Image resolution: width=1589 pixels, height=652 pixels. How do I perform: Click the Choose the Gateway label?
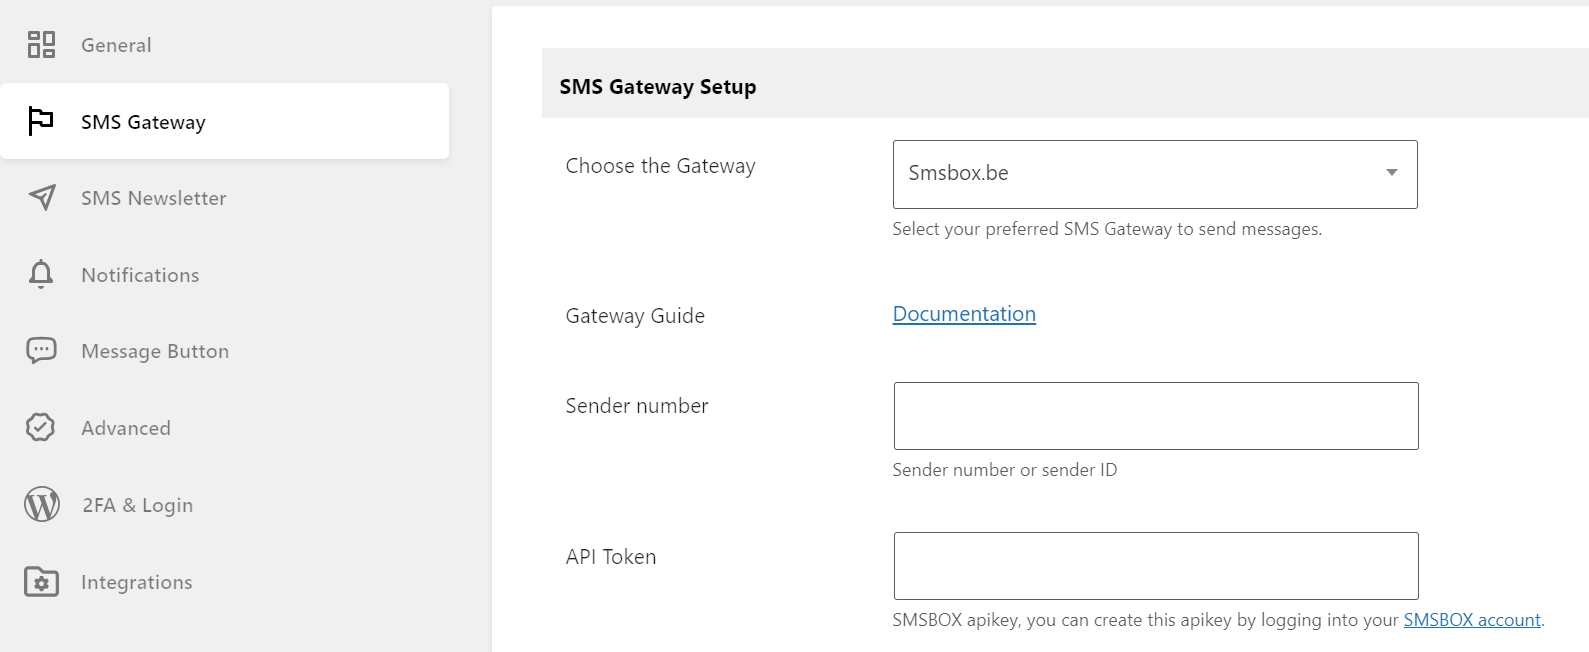pyautogui.click(x=660, y=166)
